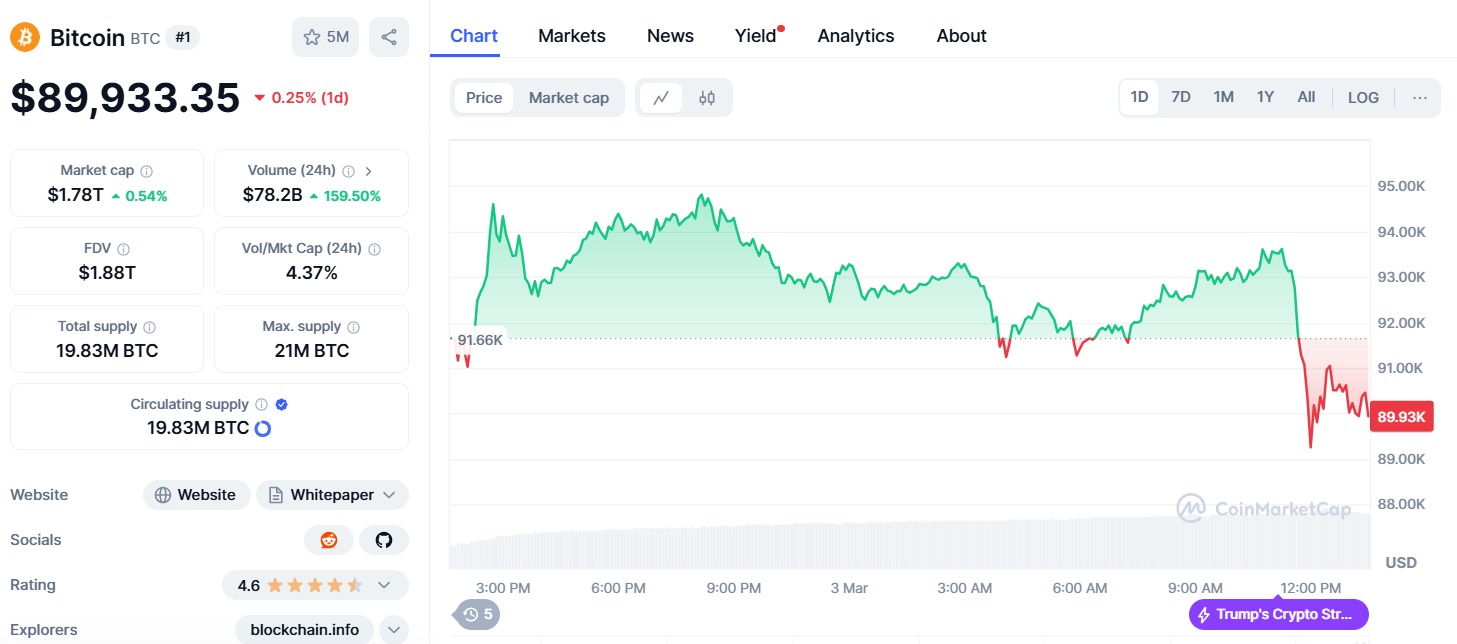Expand the Explorers list chevron
This screenshot has height=644, width=1457.
pyautogui.click(x=395, y=630)
